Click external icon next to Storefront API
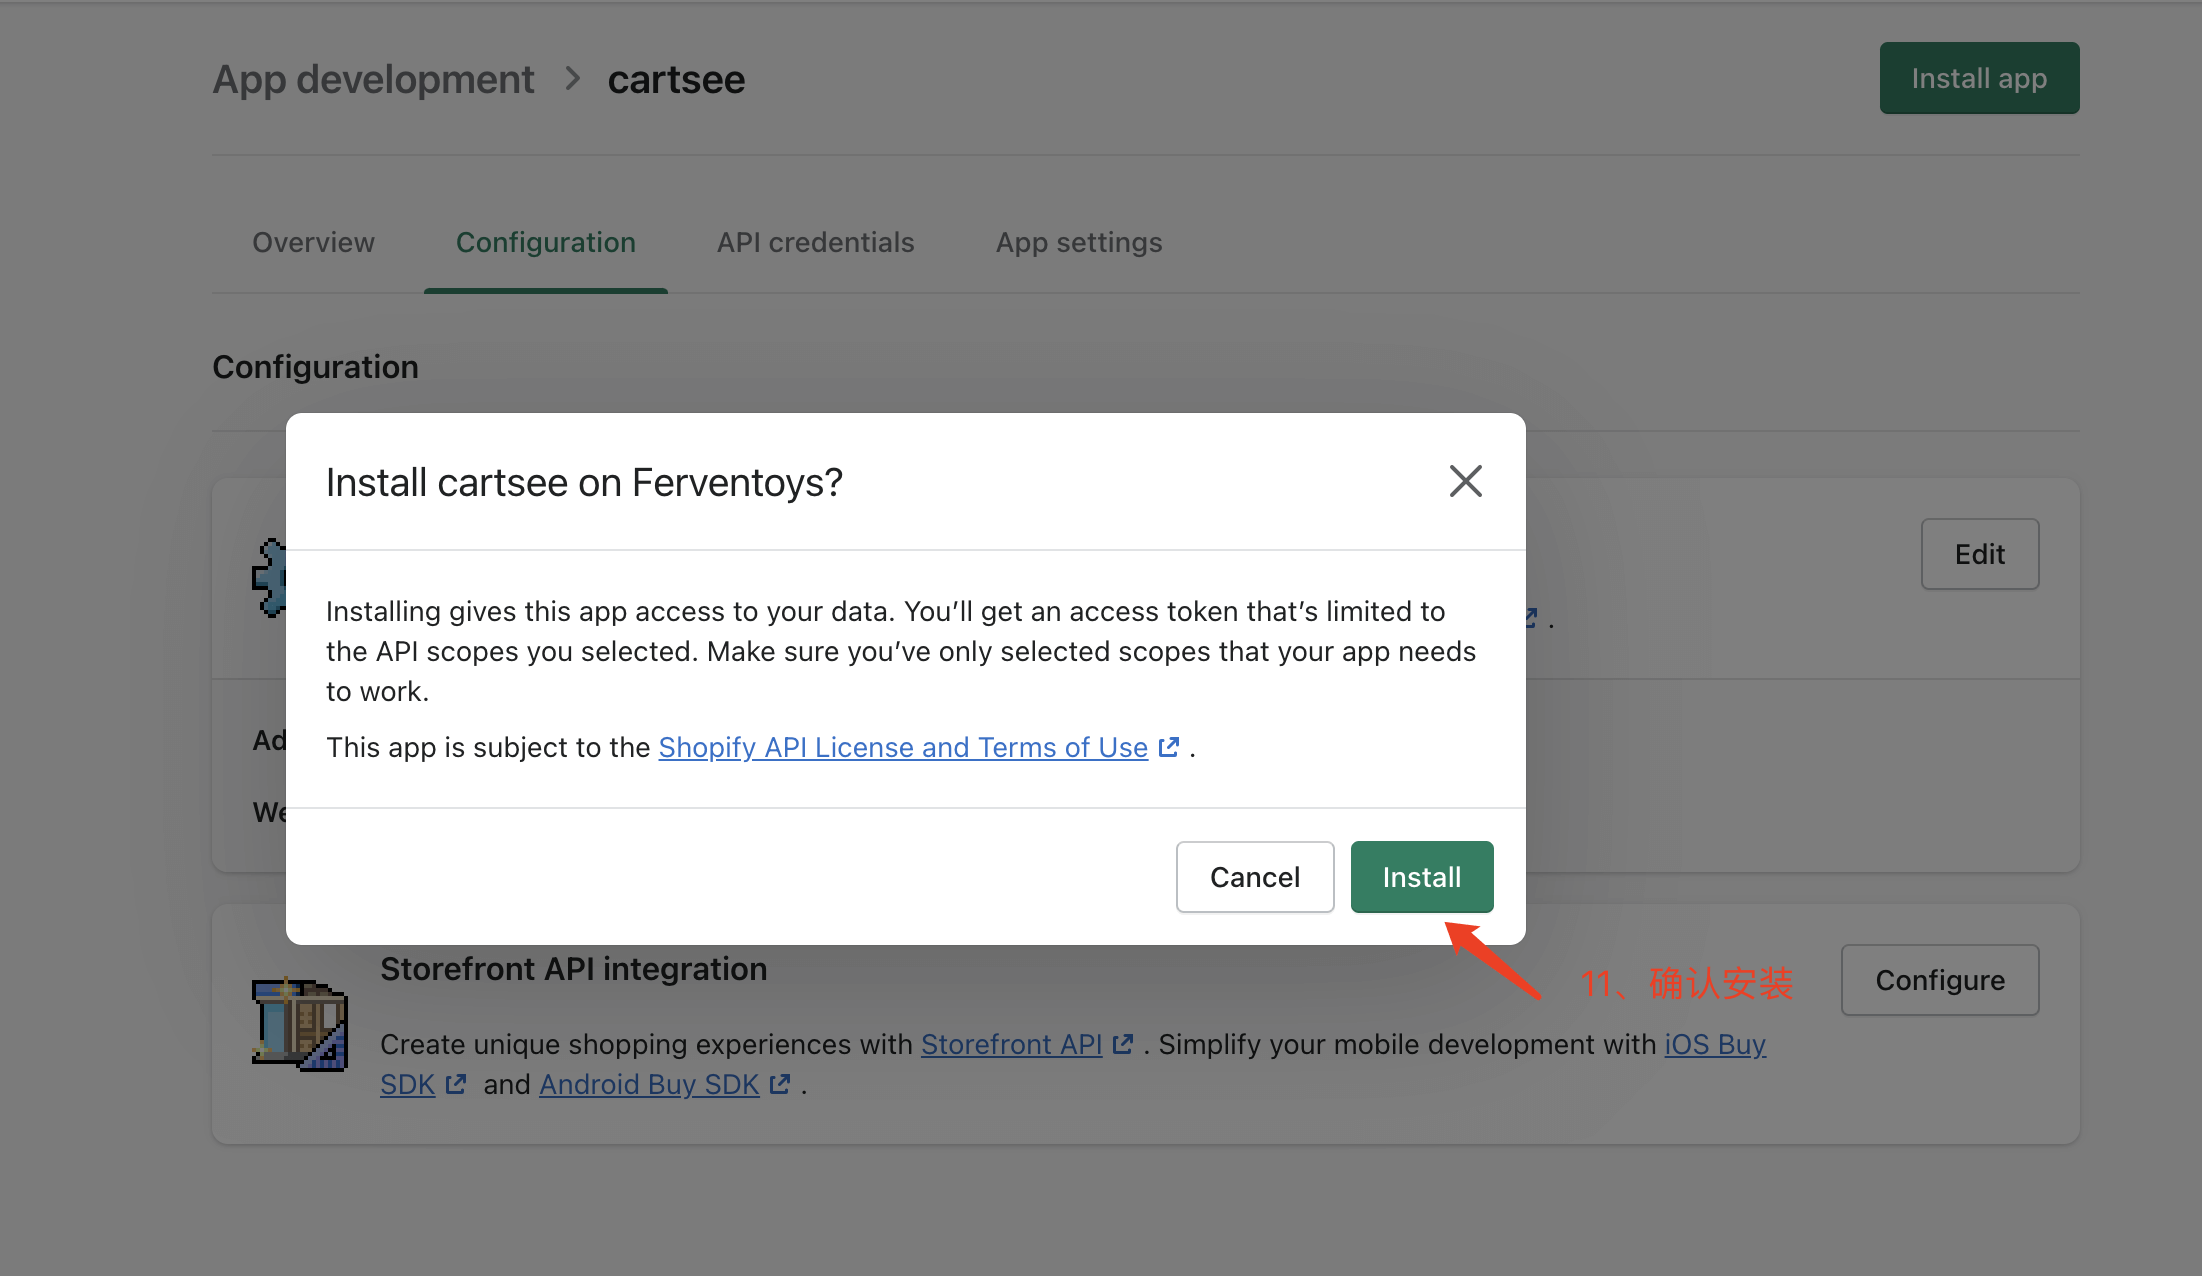Screen dimensions: 2202x1276 [x=1123, y=1044]
